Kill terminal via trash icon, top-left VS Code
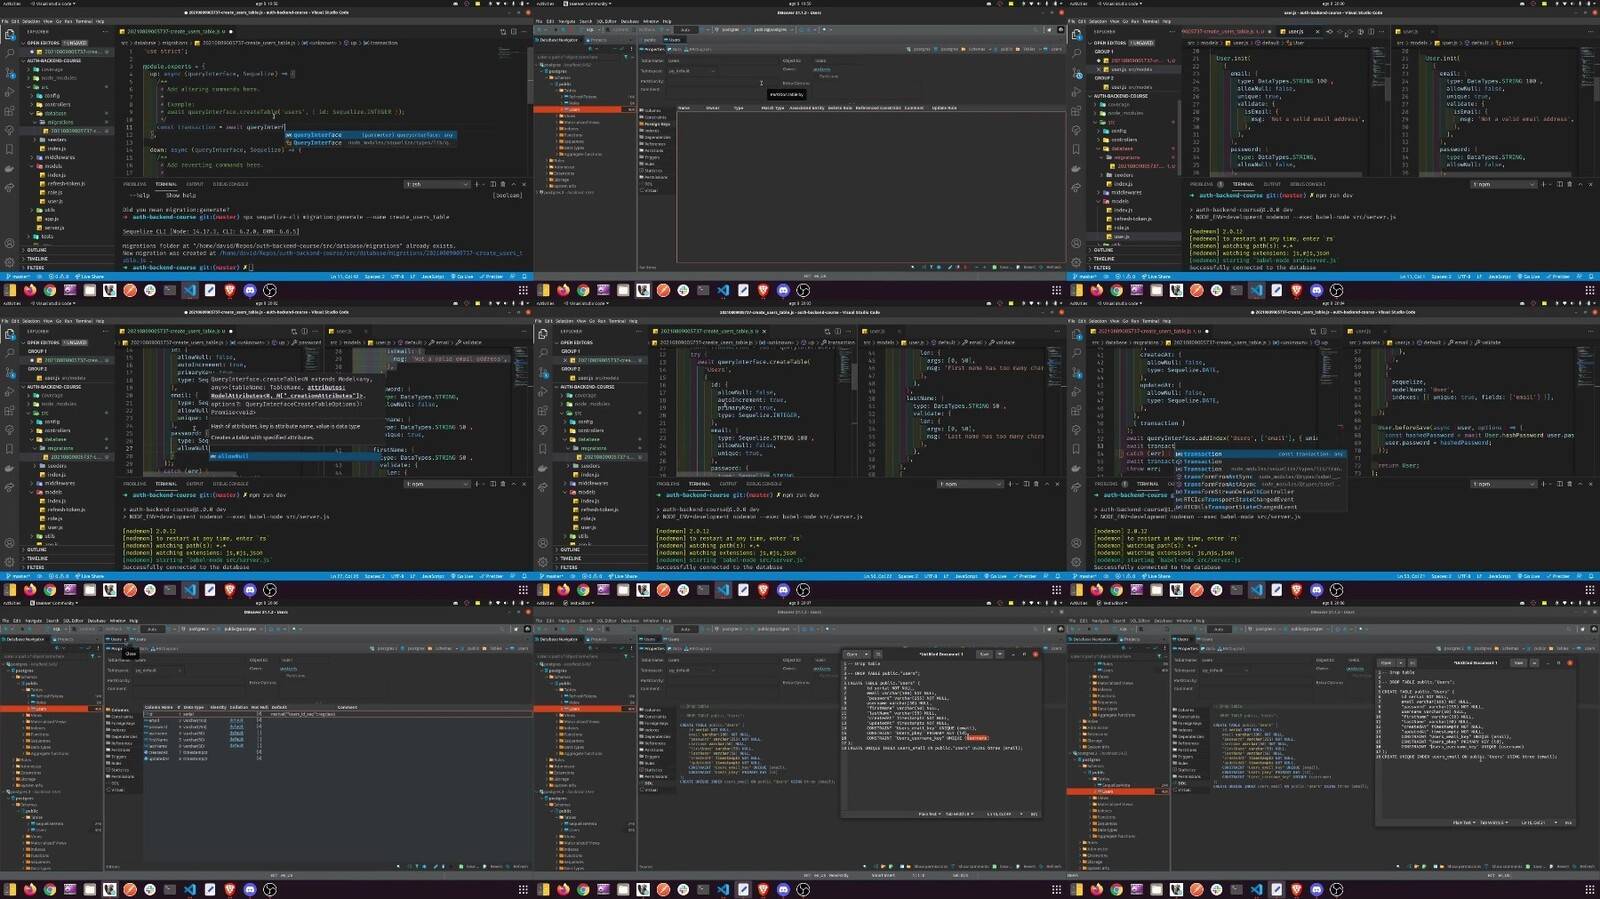 [503, 184]
